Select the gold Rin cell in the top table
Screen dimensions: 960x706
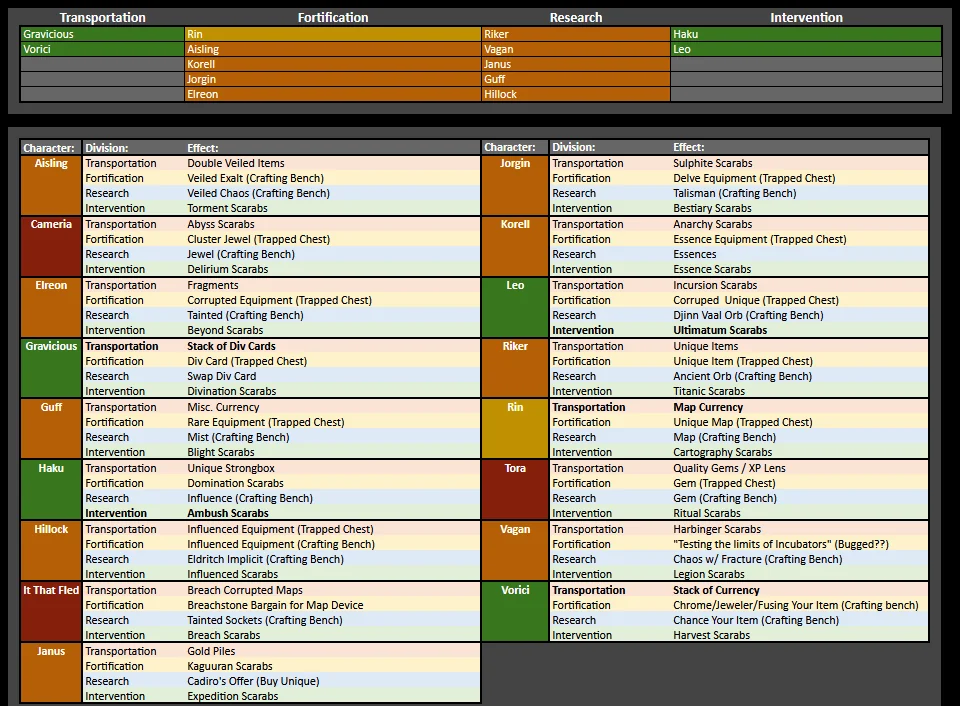pyautogui.click(x=332, y=34)
